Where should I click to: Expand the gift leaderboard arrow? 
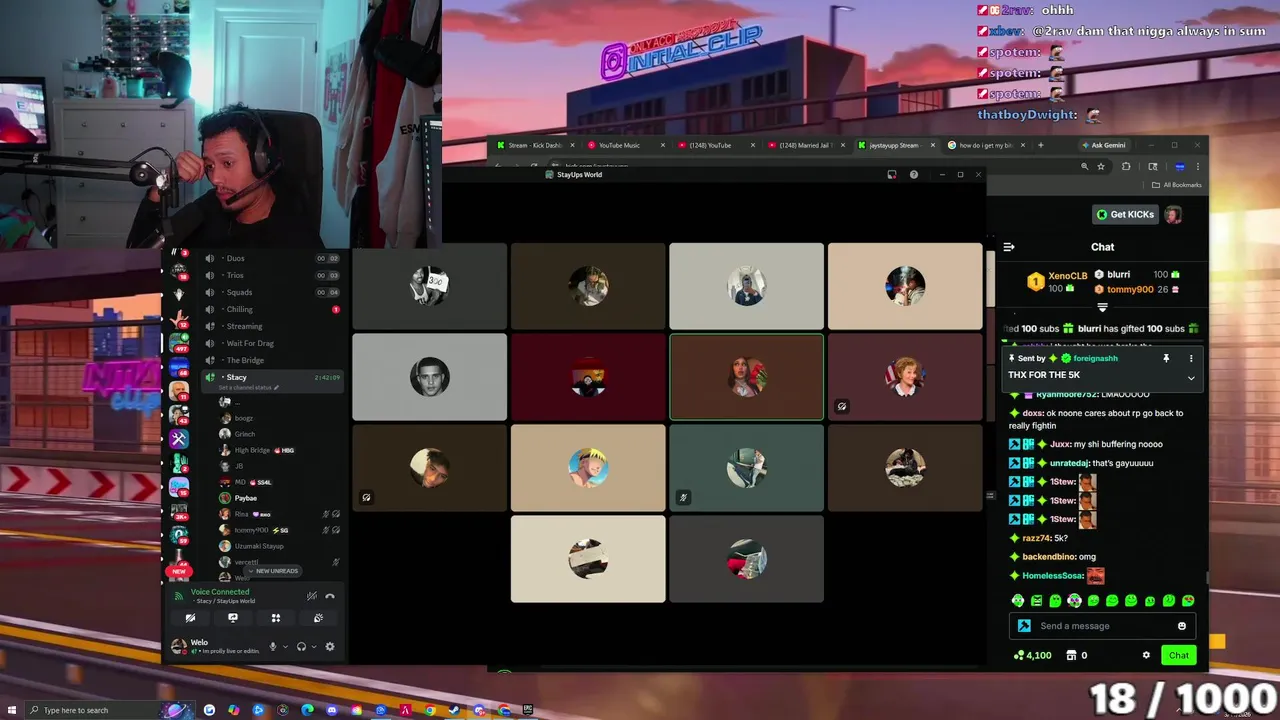click(x=1102, y=308)
